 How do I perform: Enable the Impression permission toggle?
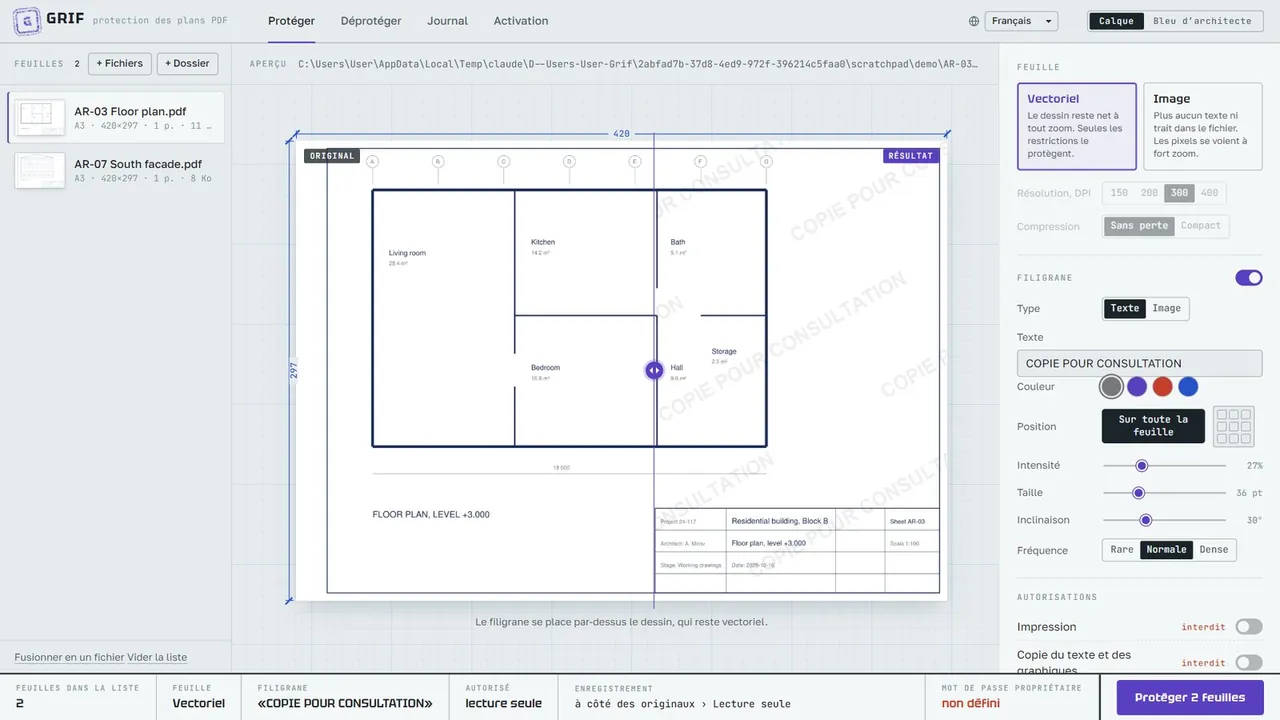coord(1249,627)
